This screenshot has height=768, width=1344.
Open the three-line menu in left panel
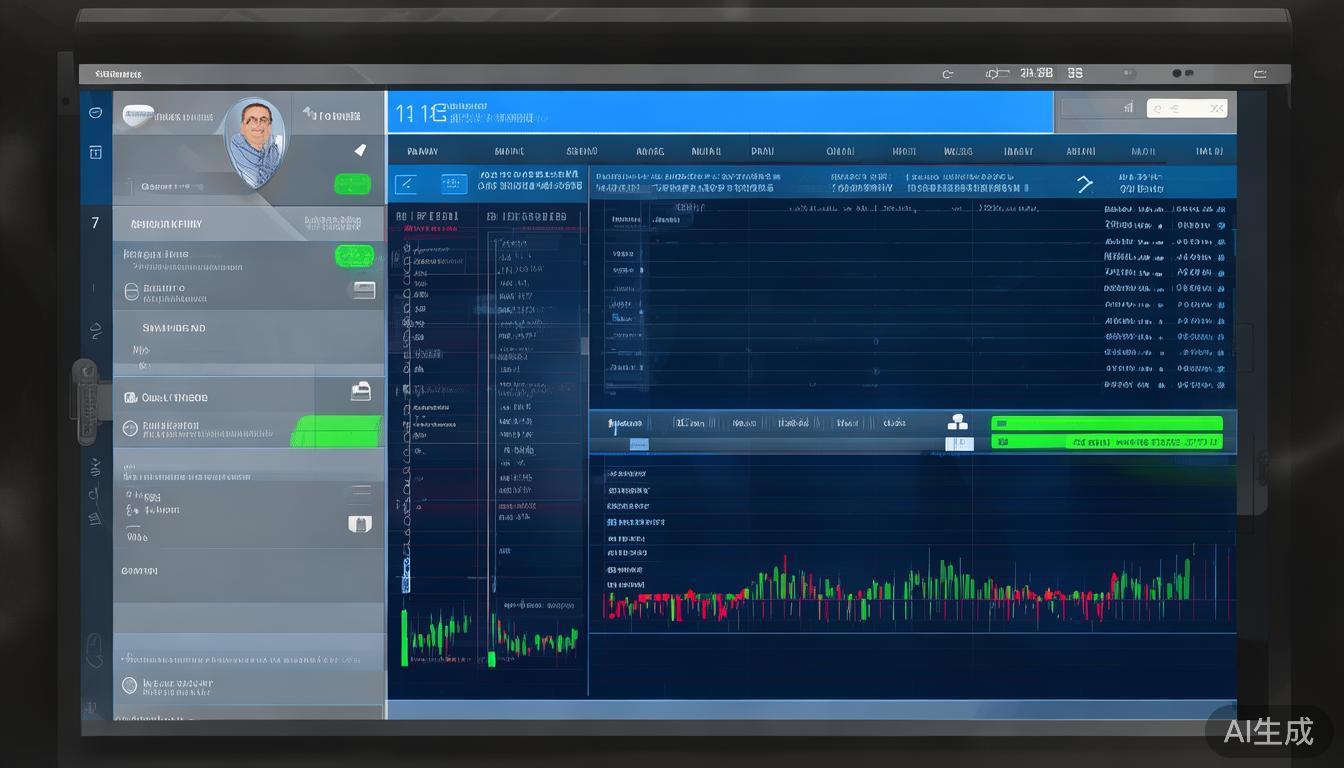click(360, 492)
